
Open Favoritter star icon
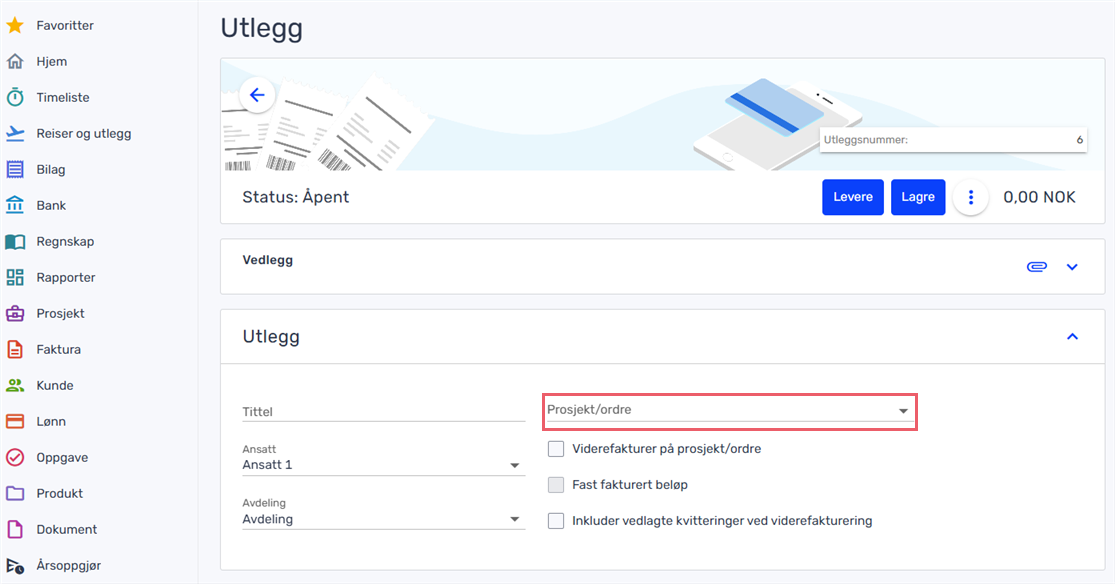(15, 26)
